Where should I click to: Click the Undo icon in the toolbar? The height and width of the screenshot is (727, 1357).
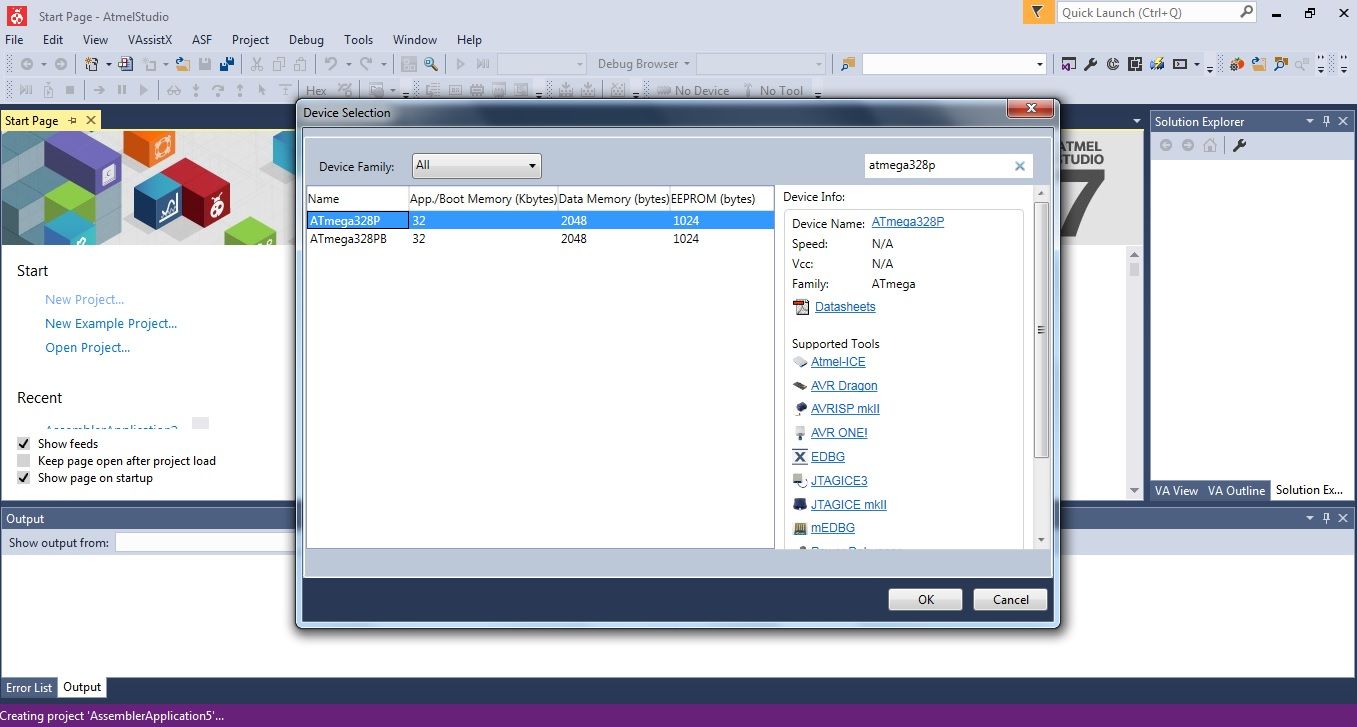(333, 64)
